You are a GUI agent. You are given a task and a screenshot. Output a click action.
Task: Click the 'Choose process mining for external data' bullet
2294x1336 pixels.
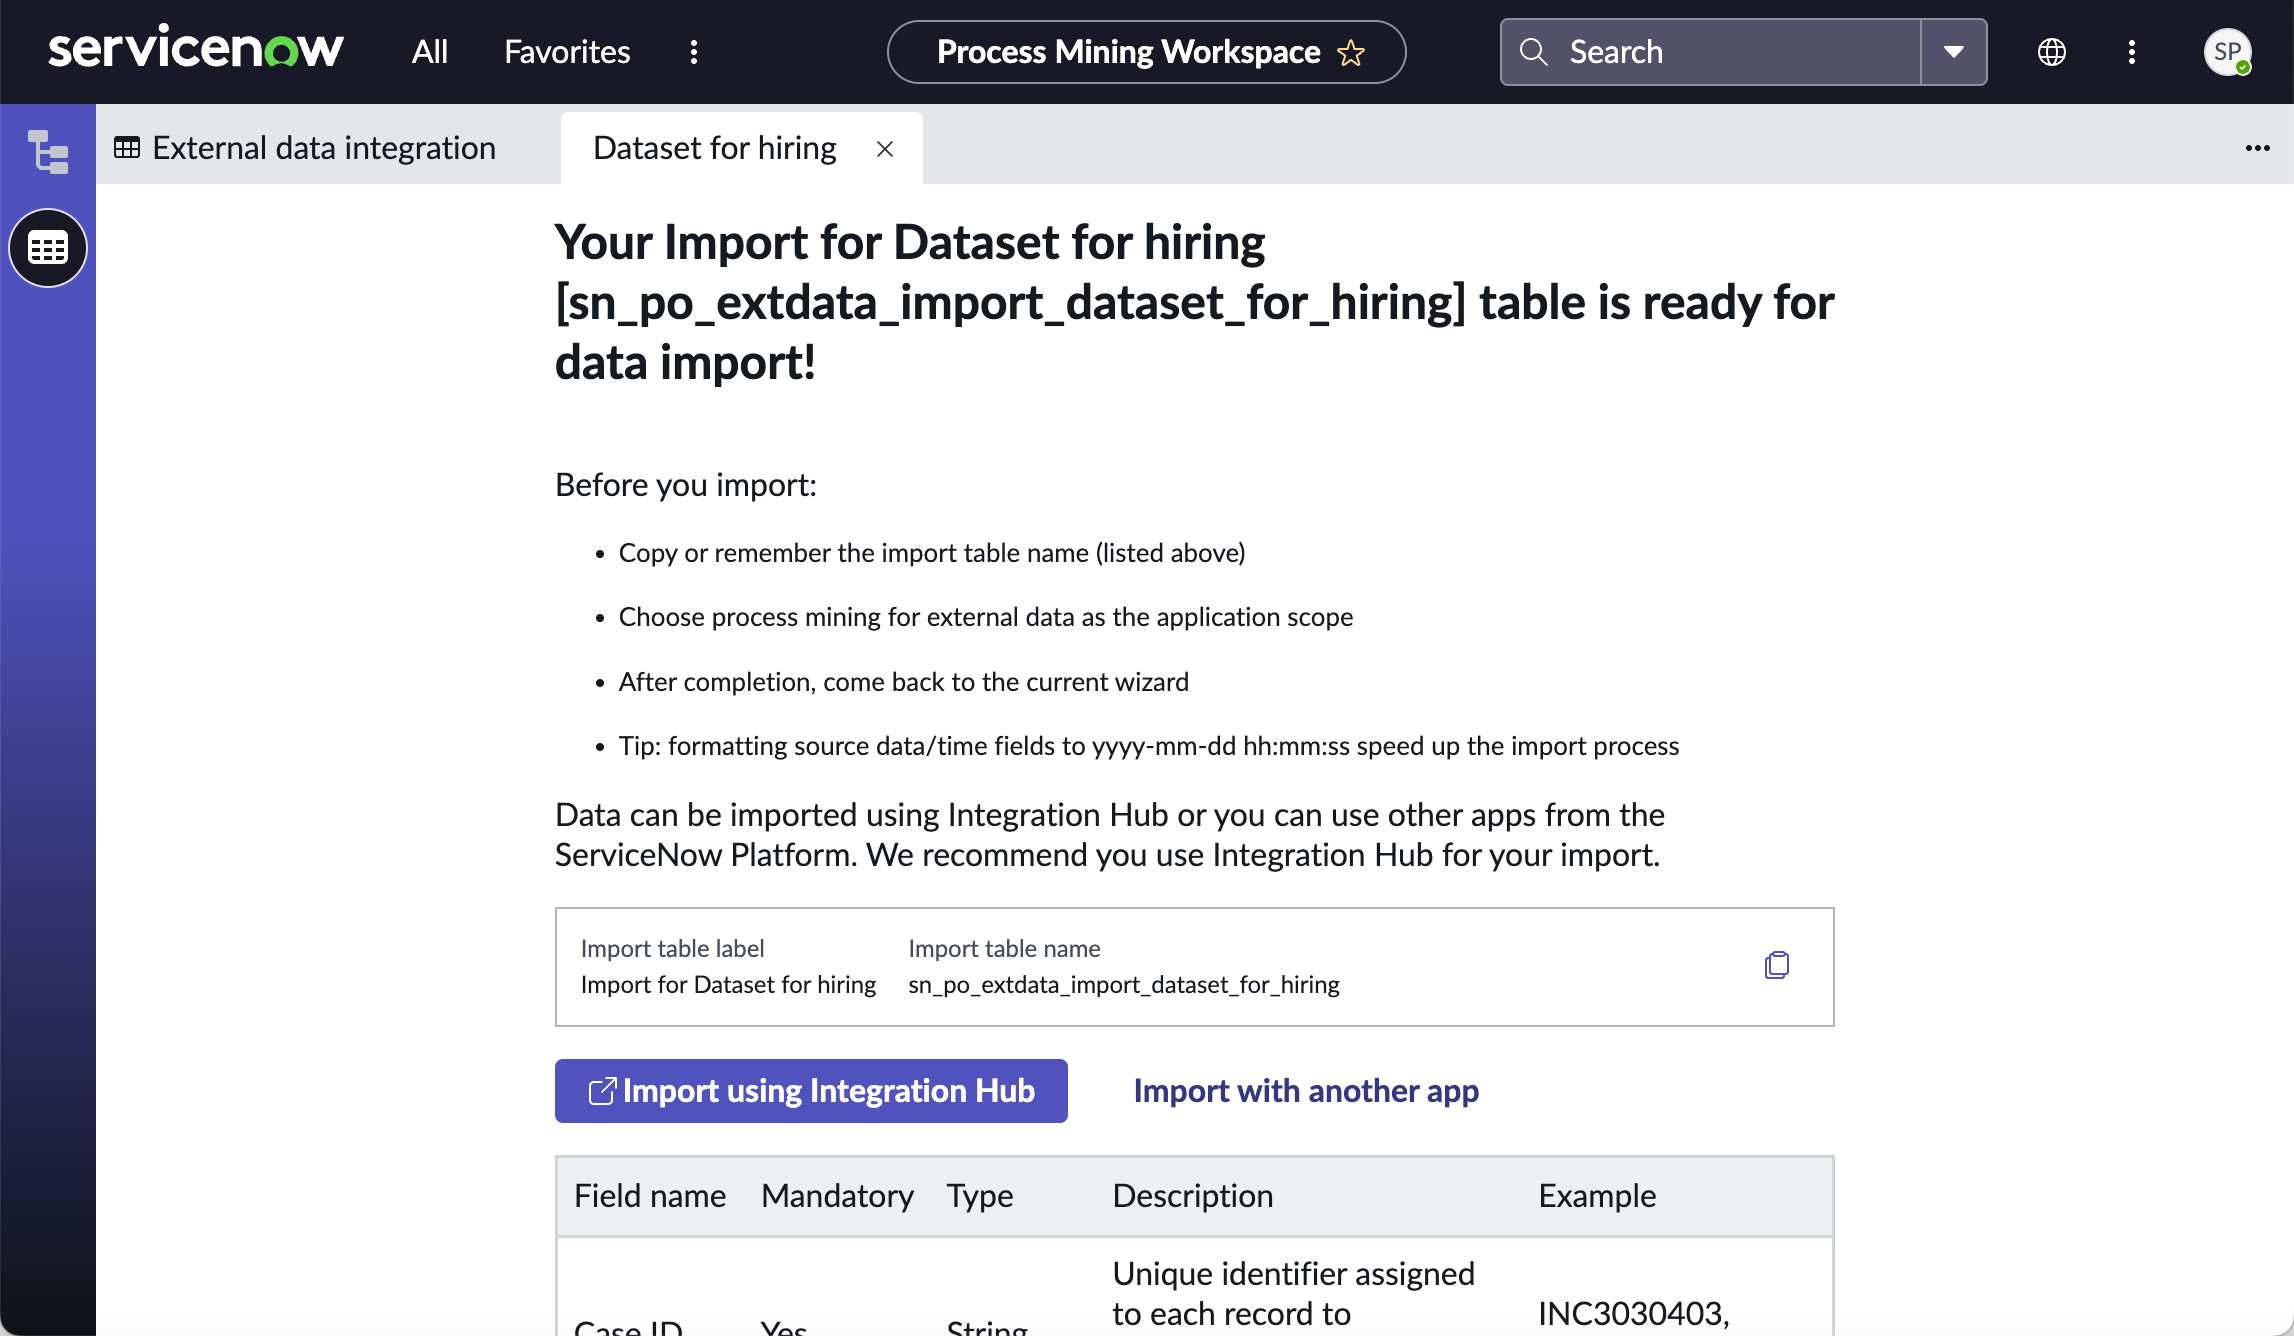click(x=986, y=617)
